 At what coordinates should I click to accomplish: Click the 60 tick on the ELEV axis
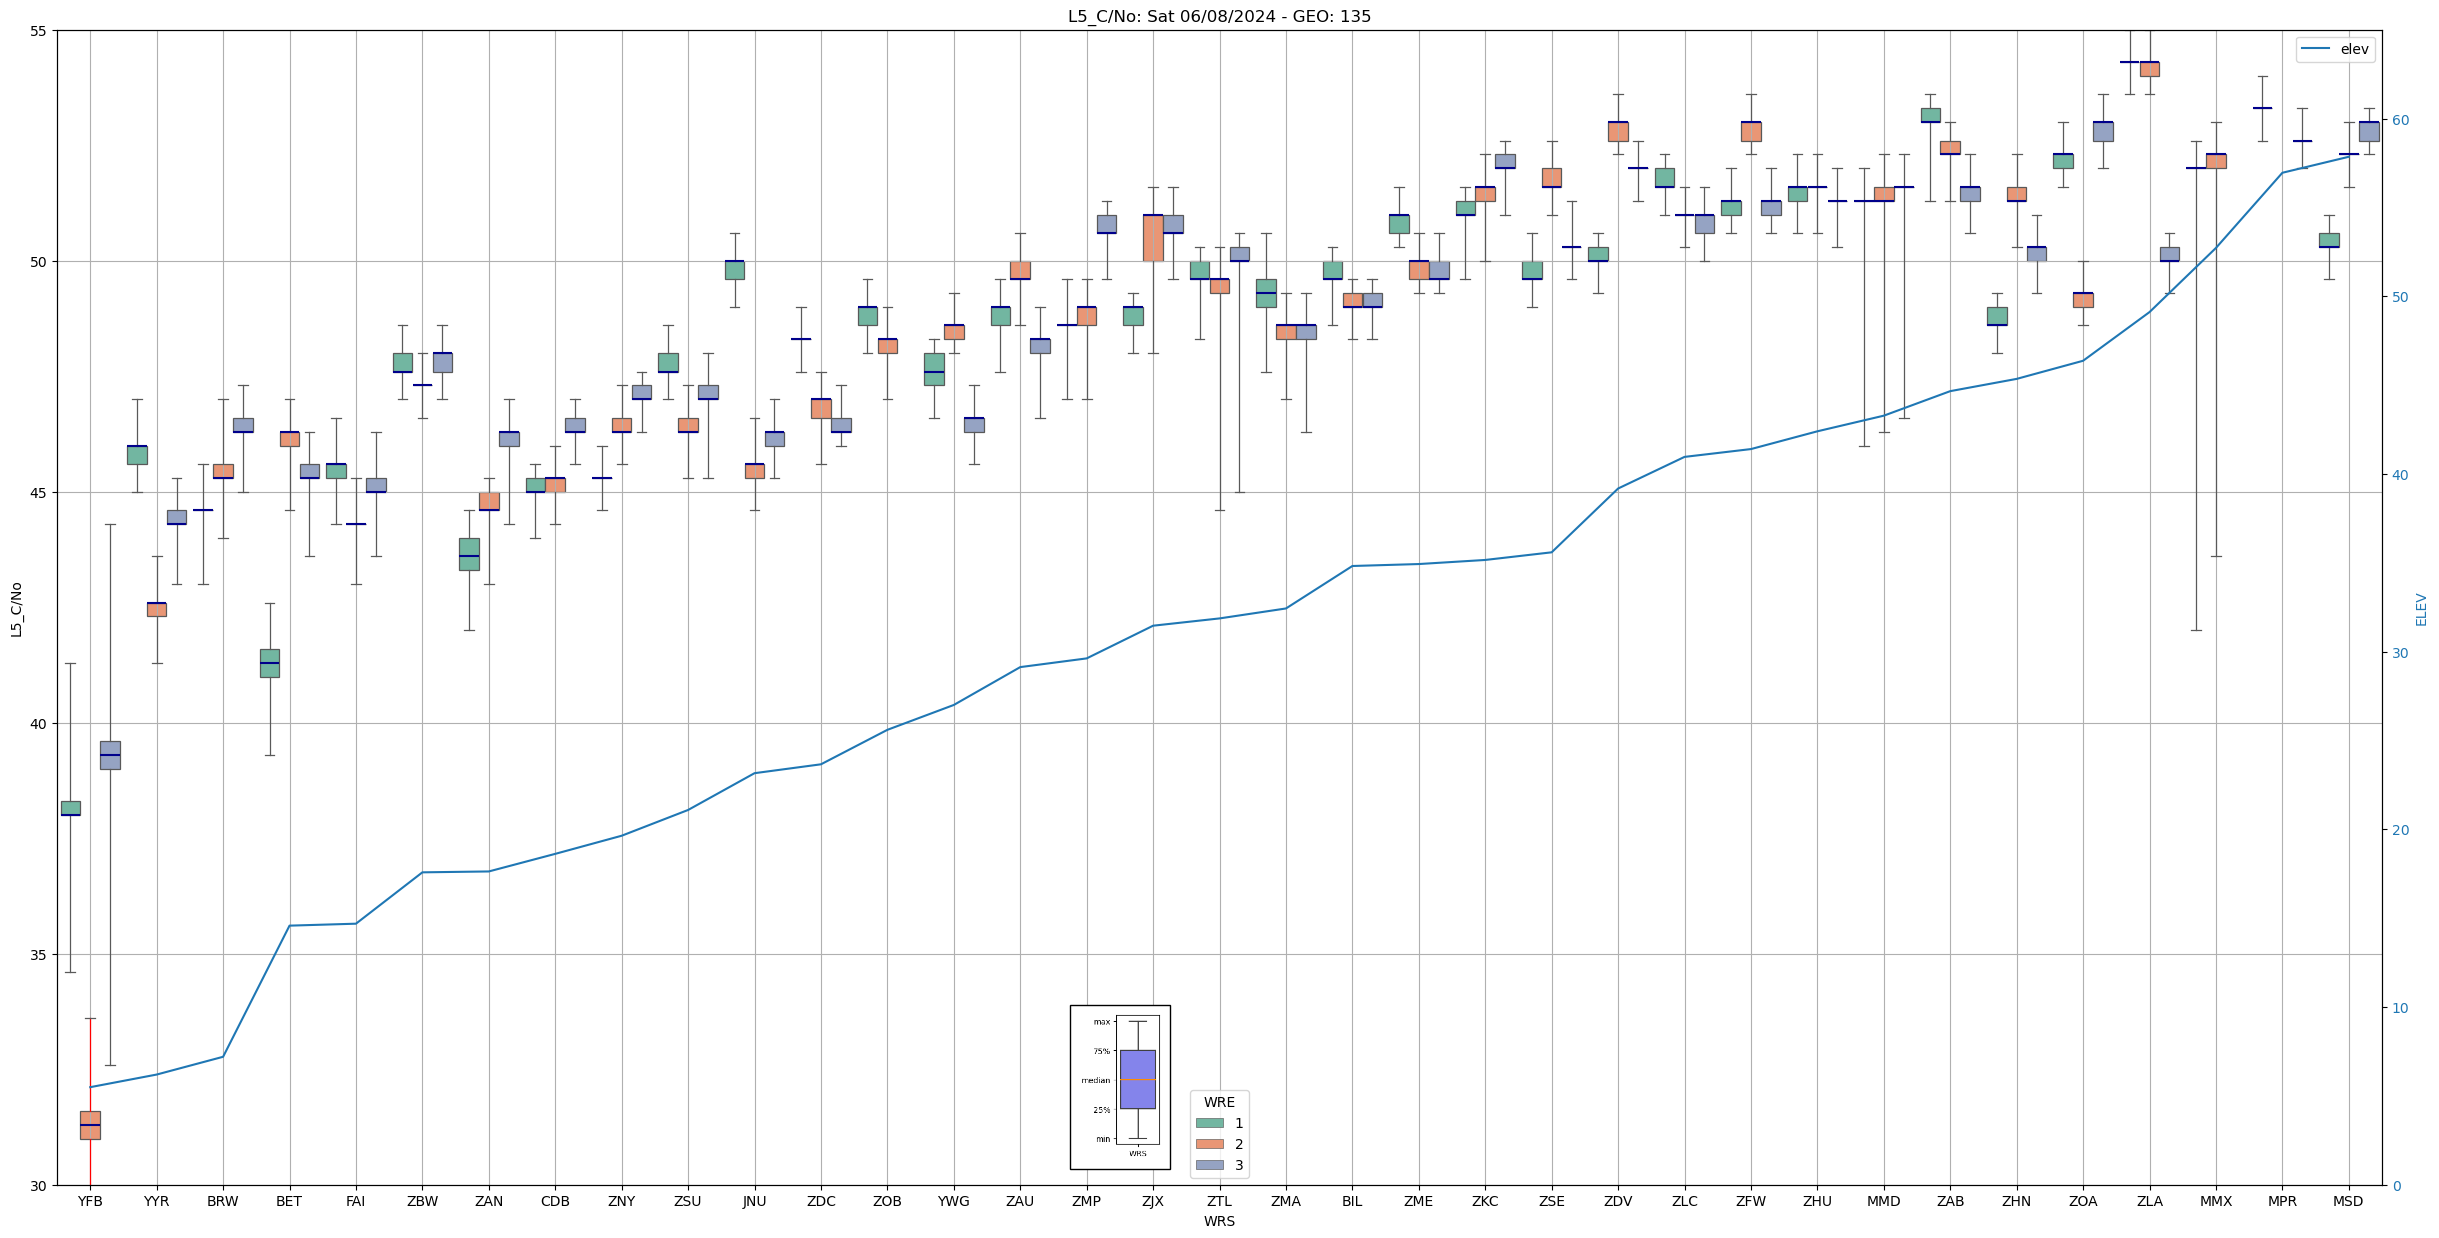tap(2399, 120)
